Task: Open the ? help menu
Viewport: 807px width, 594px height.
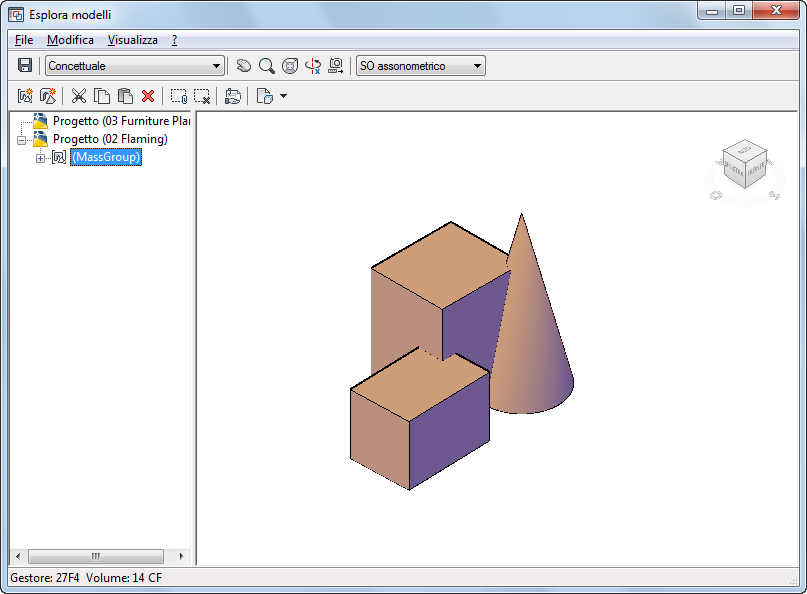Action: tap(174, 40)
